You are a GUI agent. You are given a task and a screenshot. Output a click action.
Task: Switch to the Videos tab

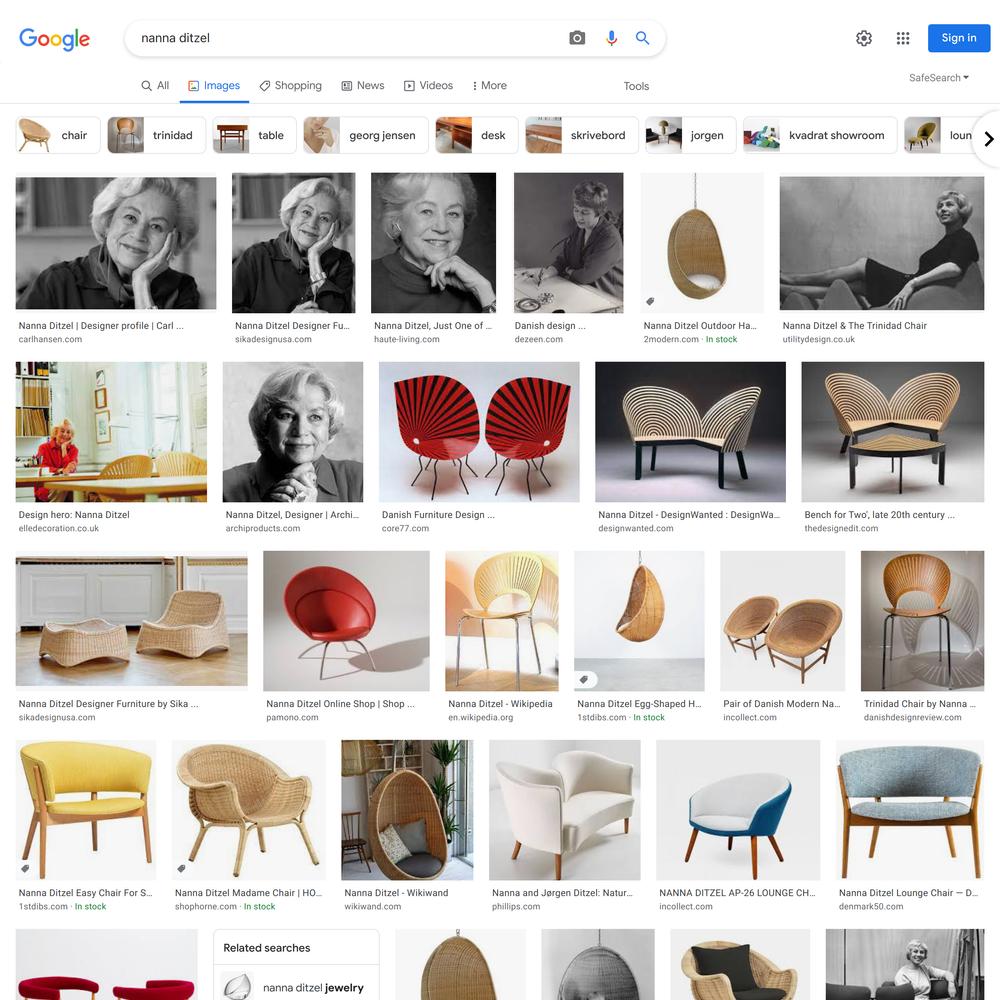tap(428, 85)
